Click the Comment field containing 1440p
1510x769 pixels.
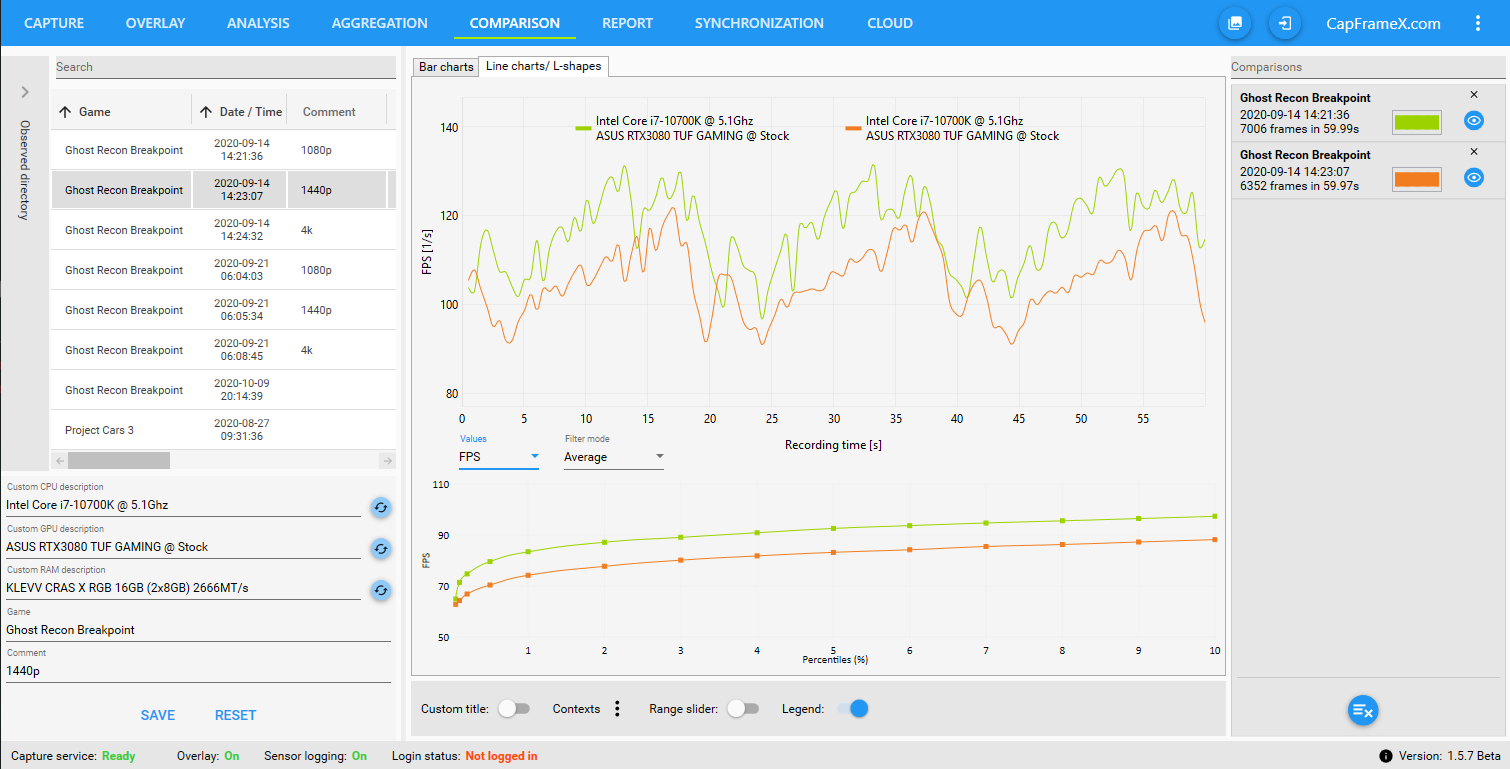point(198,671)
